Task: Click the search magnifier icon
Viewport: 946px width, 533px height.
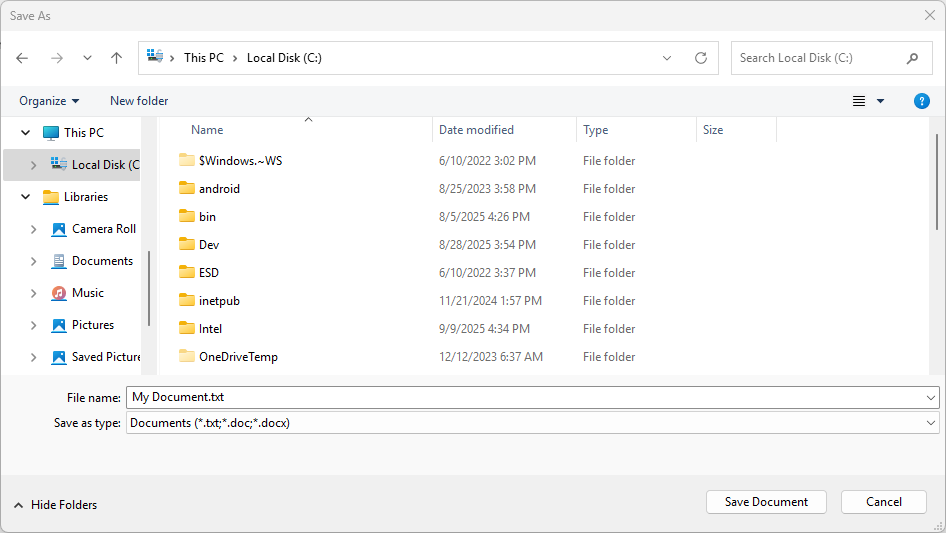Action: pos(912,58)
